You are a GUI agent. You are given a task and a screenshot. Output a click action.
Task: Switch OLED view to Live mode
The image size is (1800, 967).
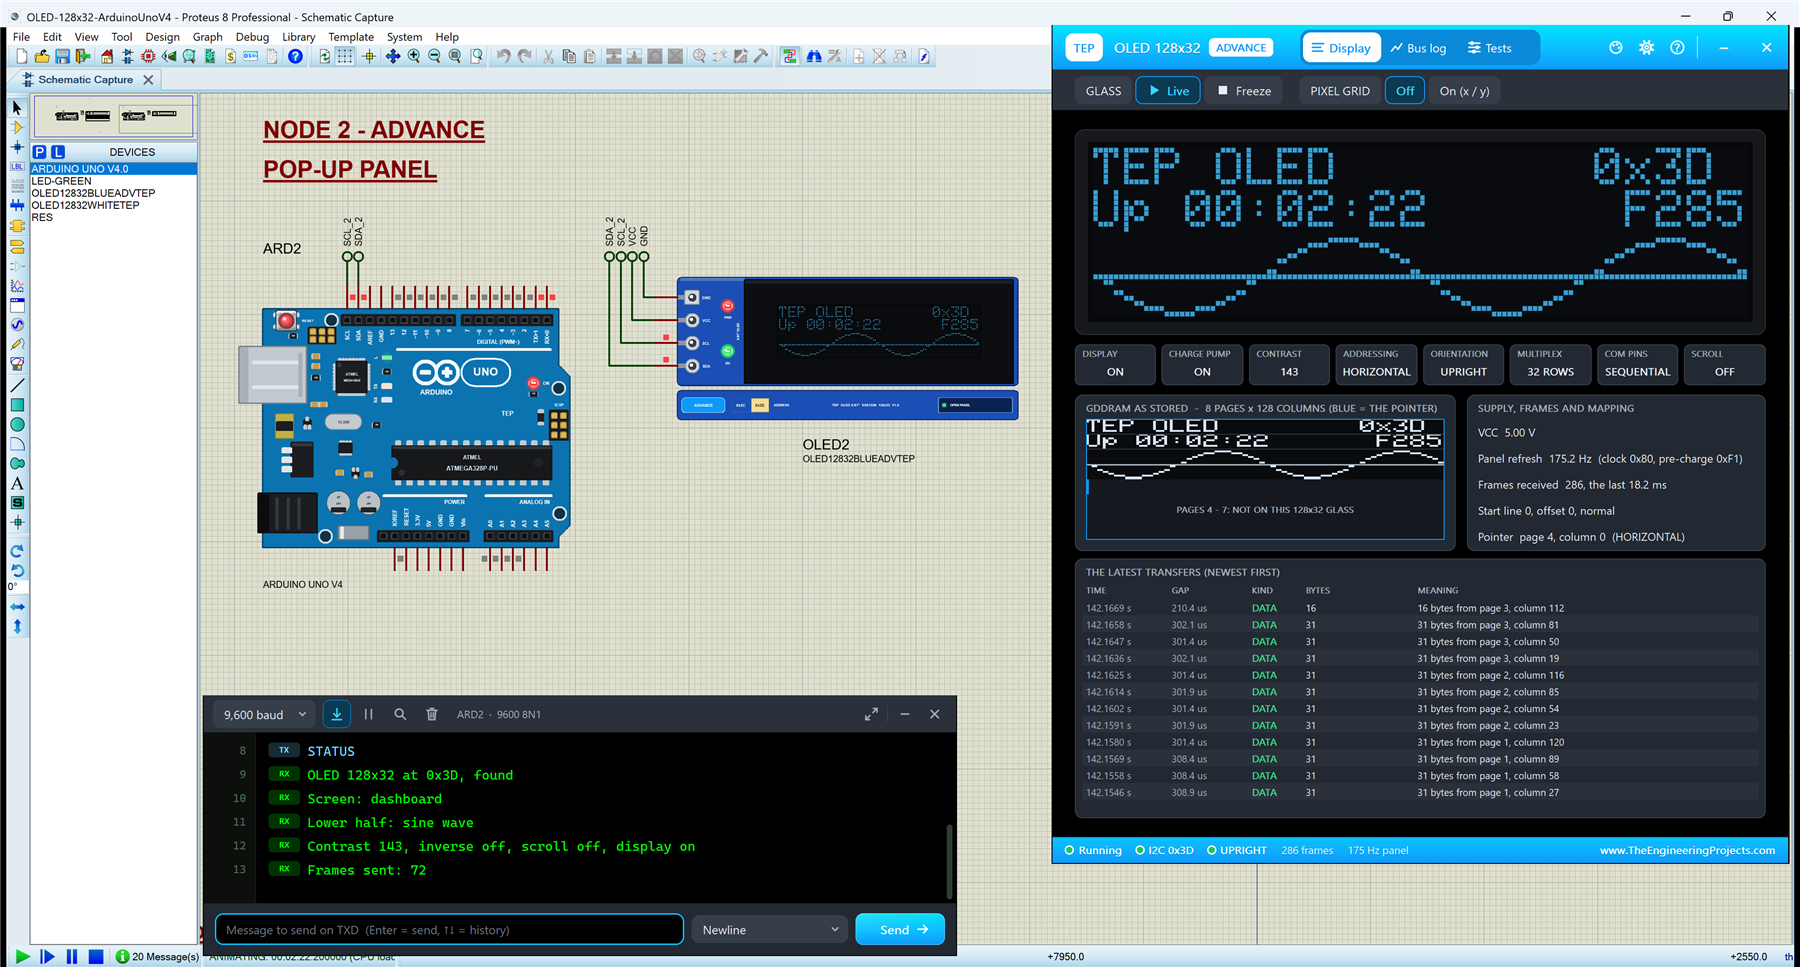[1168, 91]
